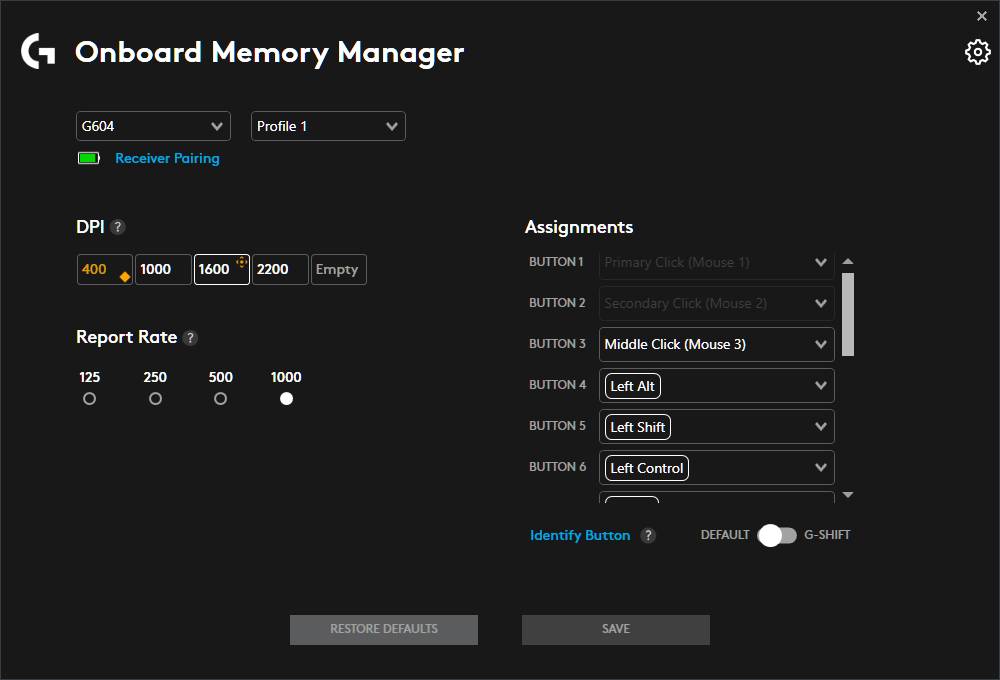Select the 125 report rate radio
This screenshot has width=1000, height=680.
pyautogui.click(x=89, y=399)
